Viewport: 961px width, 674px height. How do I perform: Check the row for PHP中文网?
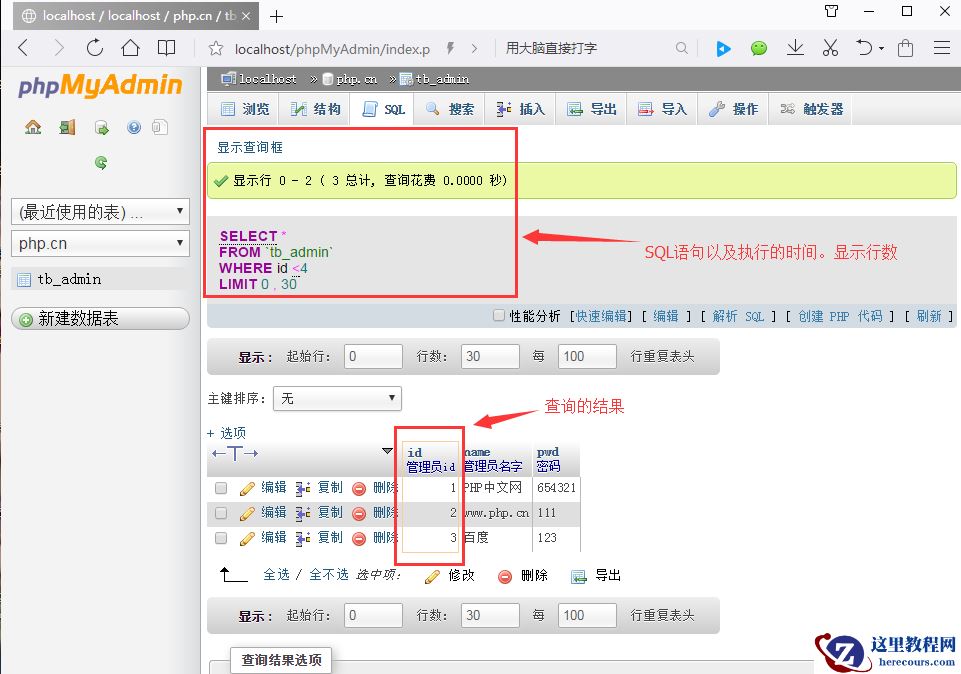pos(221,488)
